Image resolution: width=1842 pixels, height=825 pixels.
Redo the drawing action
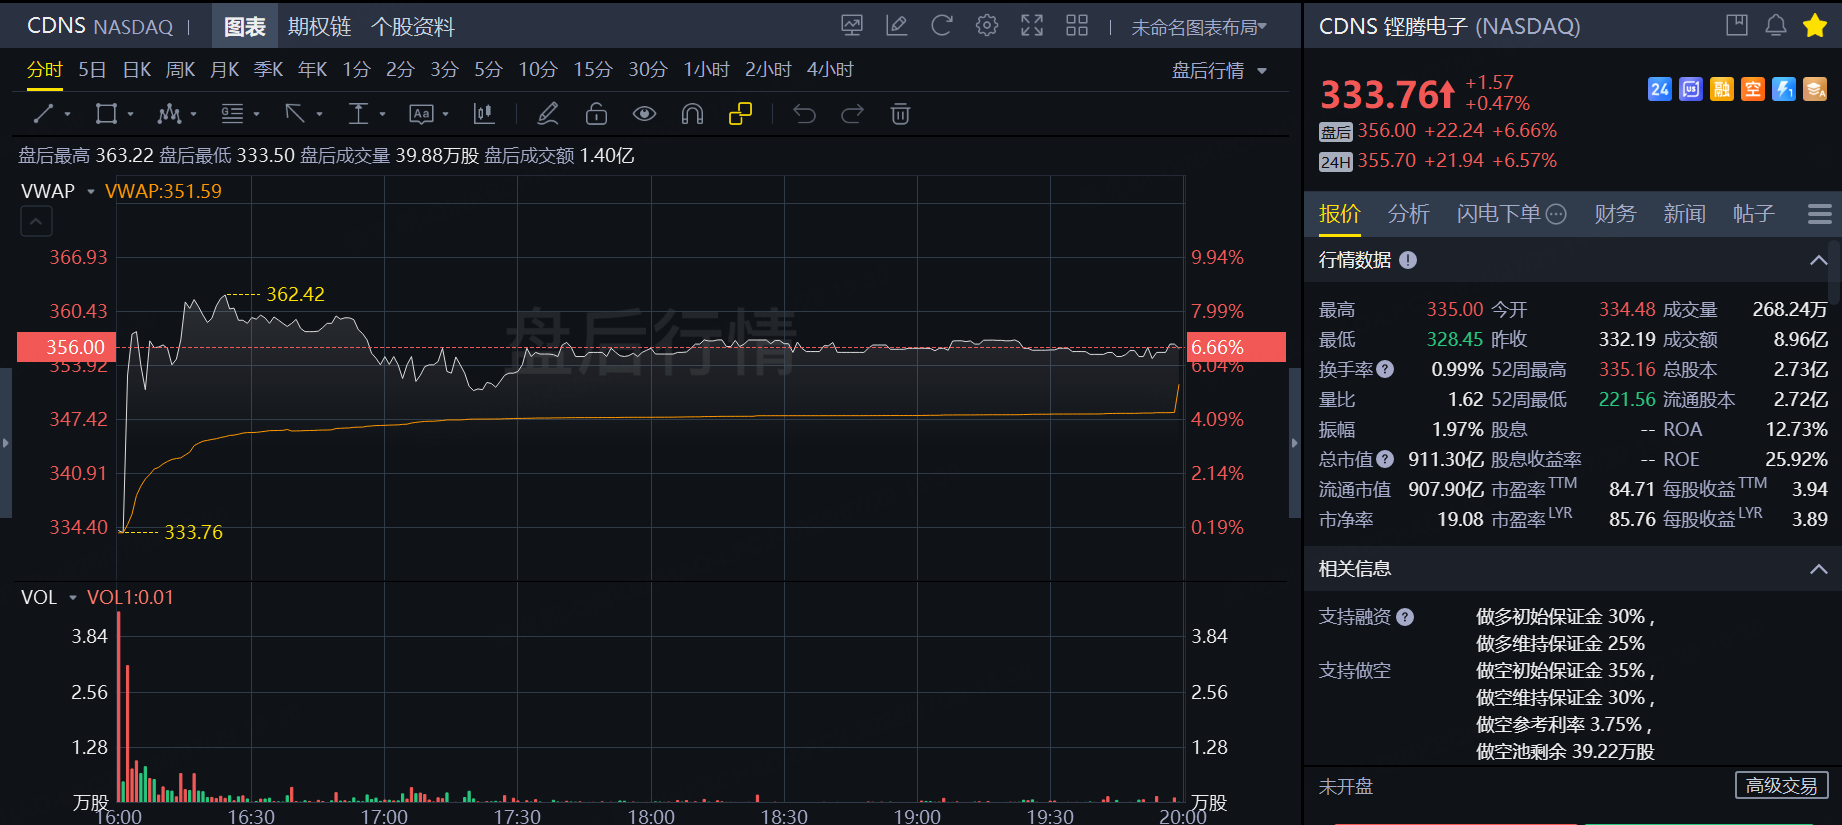[852, 114]
